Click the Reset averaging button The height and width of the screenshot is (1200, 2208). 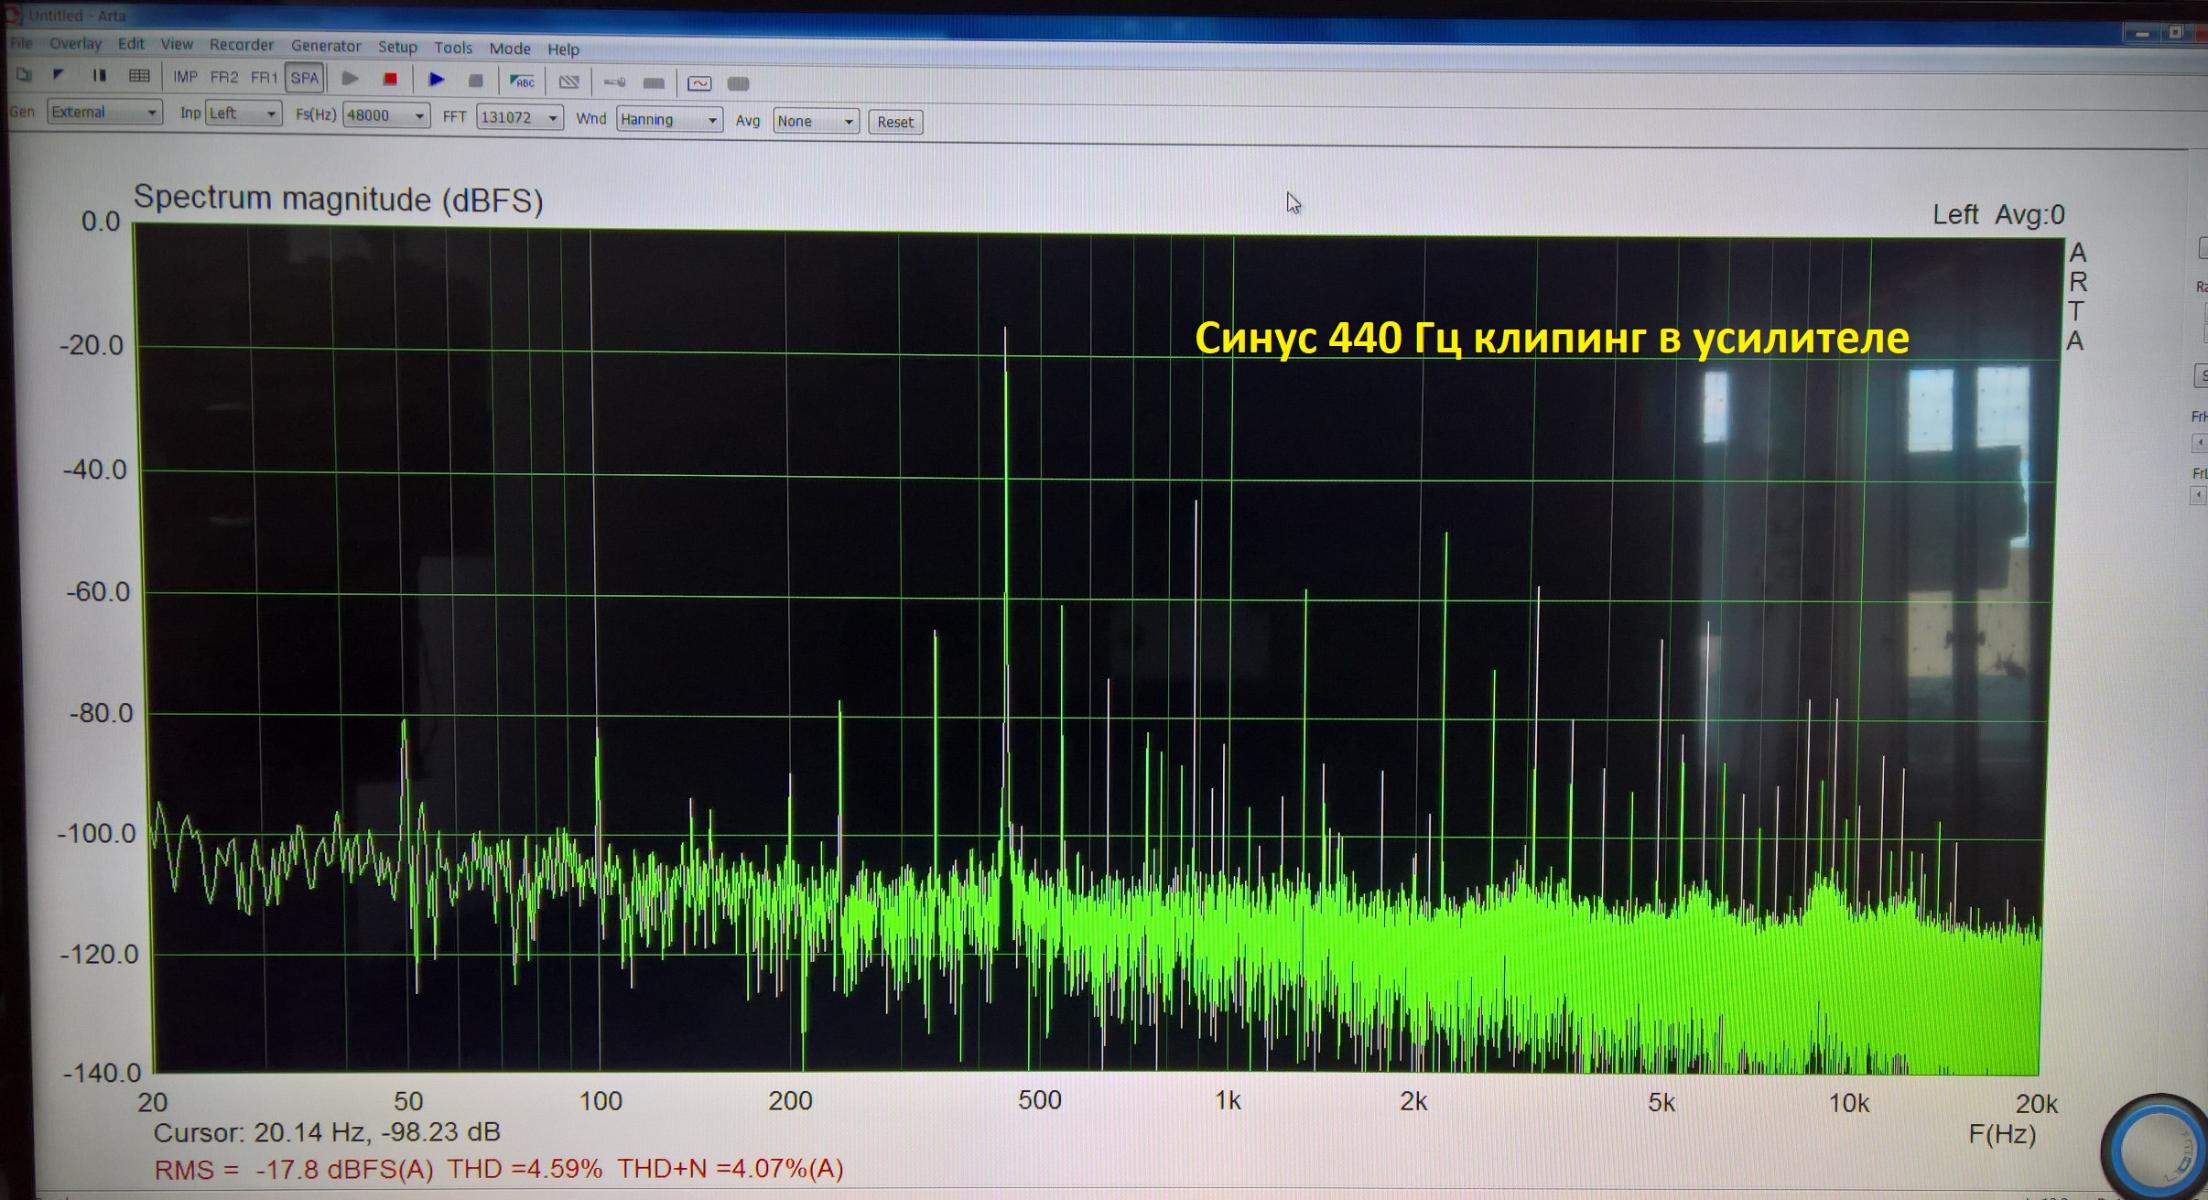pos(895,122)
